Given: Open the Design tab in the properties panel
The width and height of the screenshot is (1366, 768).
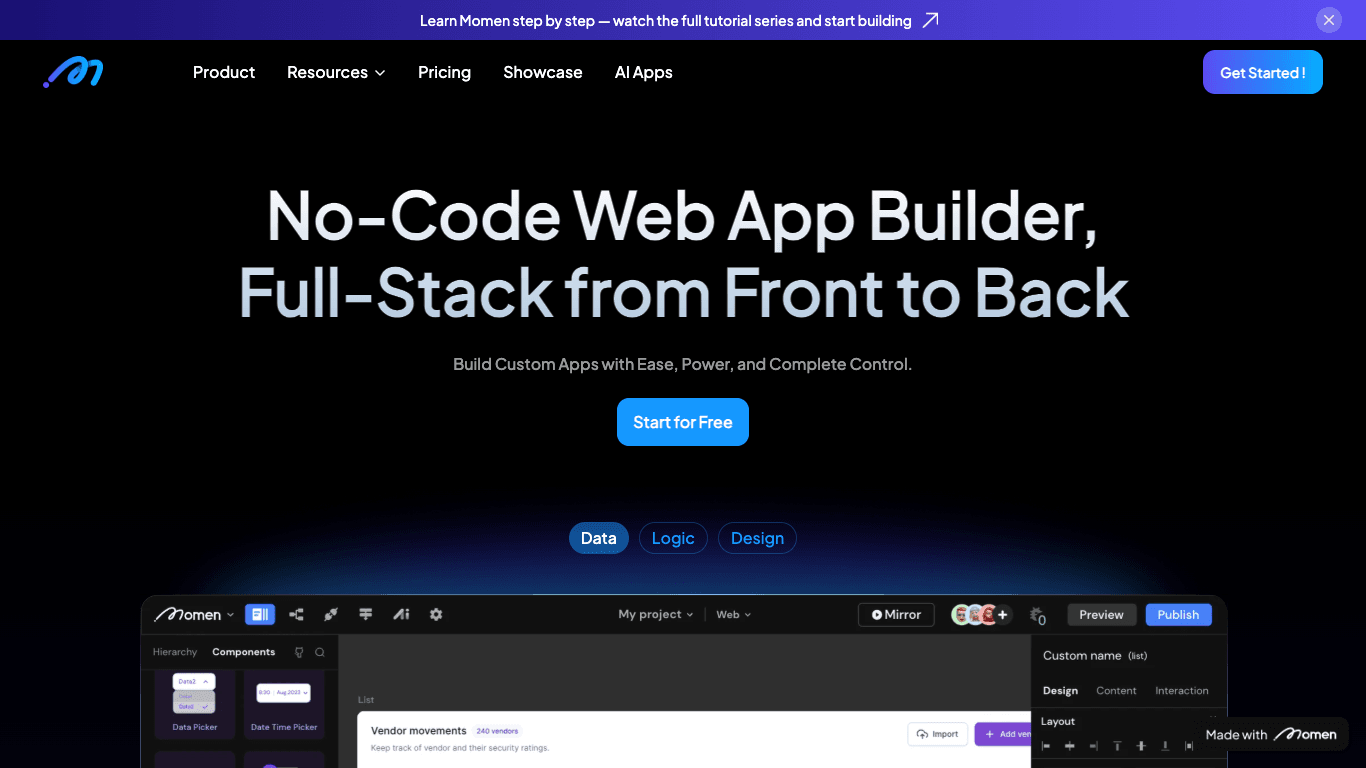Looking at the screenshot, I should pyautogui.click(x=1060, y=691).
